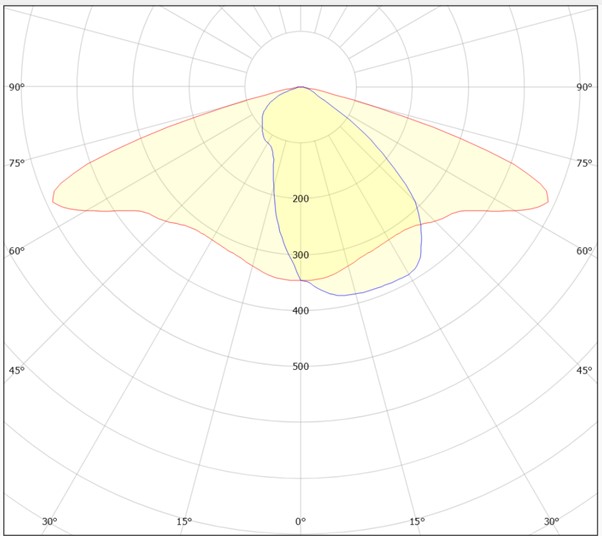Click the bottom-left 30° label
This screenshot has height=536, width=602.
[49, 522]
